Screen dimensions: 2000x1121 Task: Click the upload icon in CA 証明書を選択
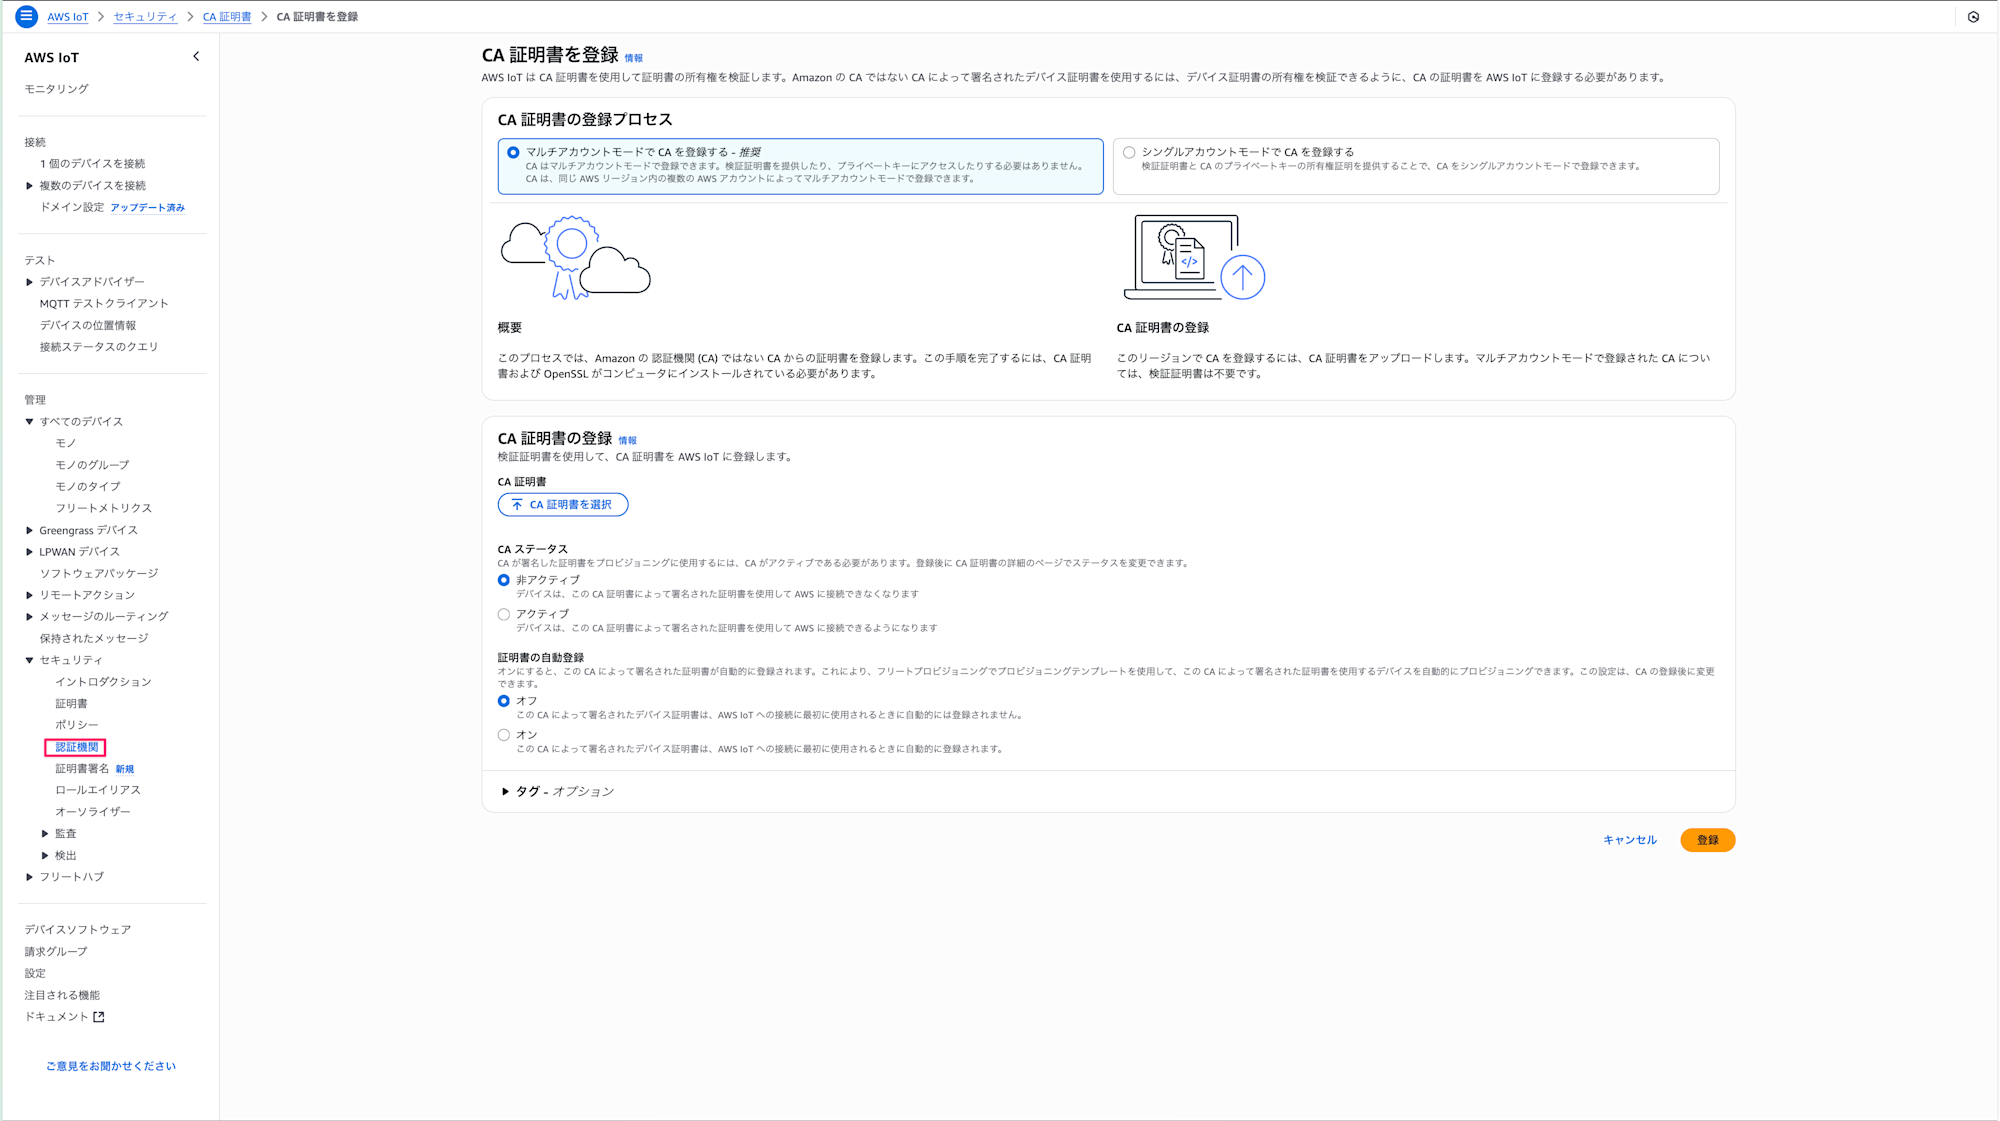[x=517, y=505]
